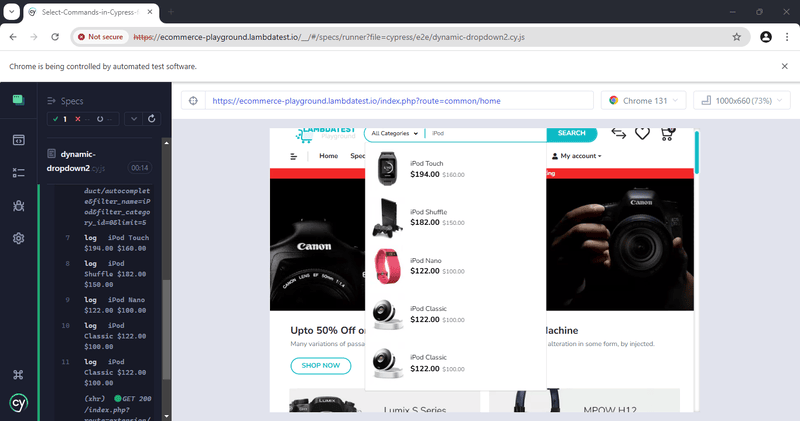This screenshot has height=421, width=800.
Task: Open keyboard shortcuts command icon
Action: pyautogui.click(x=18, y=375)
